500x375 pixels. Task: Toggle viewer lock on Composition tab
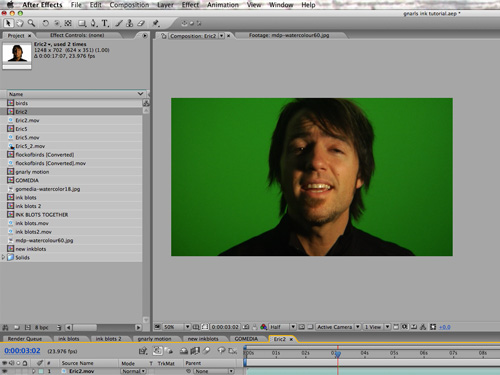point(163,36)
